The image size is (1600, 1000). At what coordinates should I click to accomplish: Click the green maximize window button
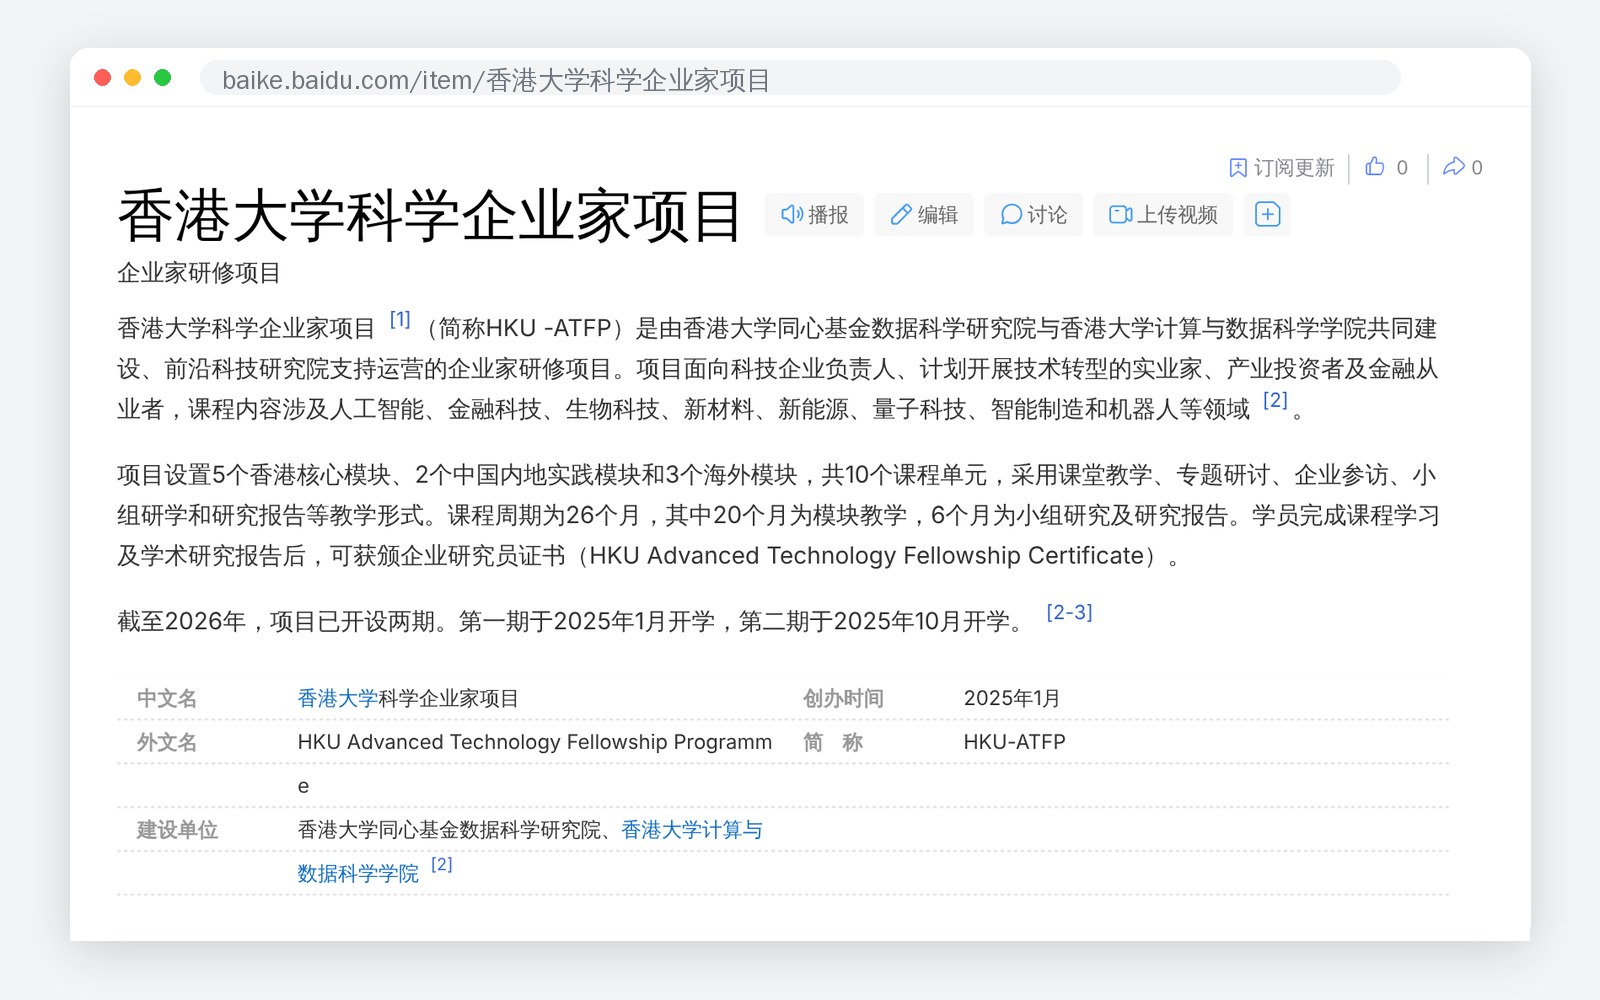(163, 78)
